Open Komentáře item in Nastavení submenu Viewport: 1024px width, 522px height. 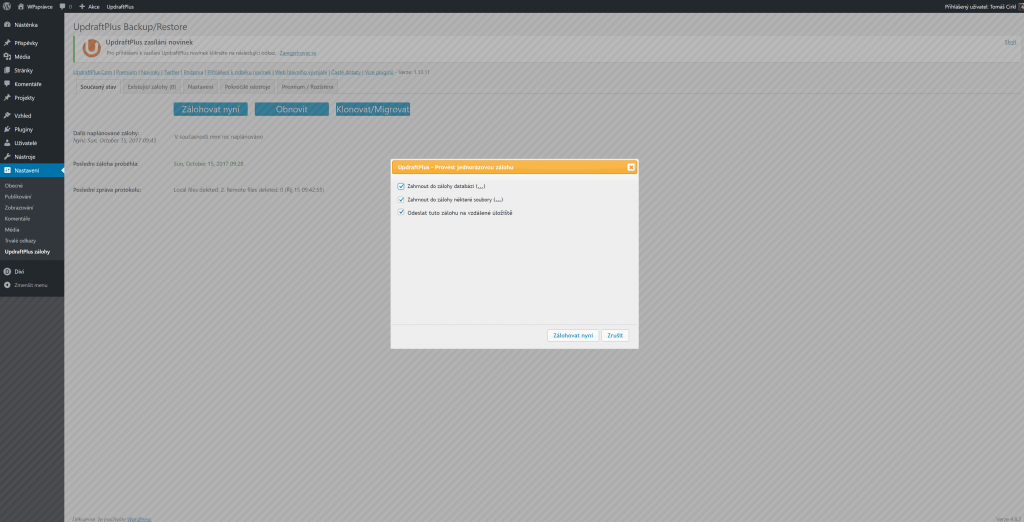pyautogui.click(x=18, y=219)
